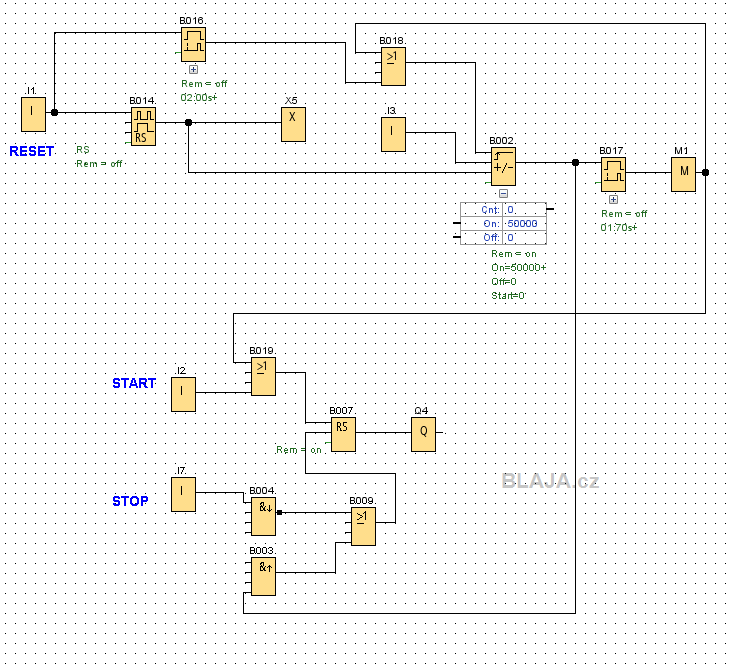Click the B004 NAND edge block

(263, 516)
